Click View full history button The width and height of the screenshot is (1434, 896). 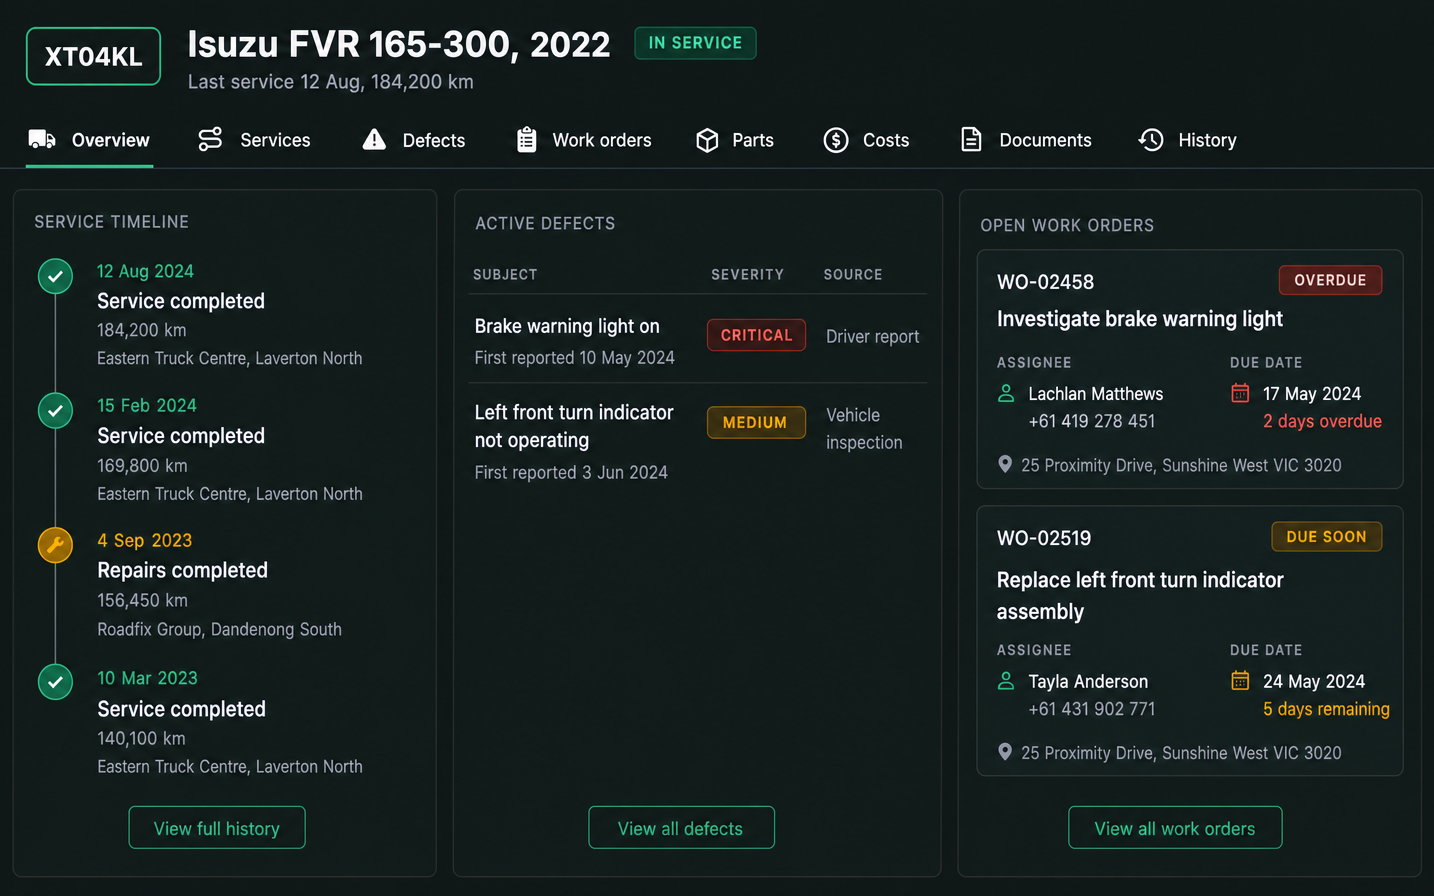click(x=217, y=827)
